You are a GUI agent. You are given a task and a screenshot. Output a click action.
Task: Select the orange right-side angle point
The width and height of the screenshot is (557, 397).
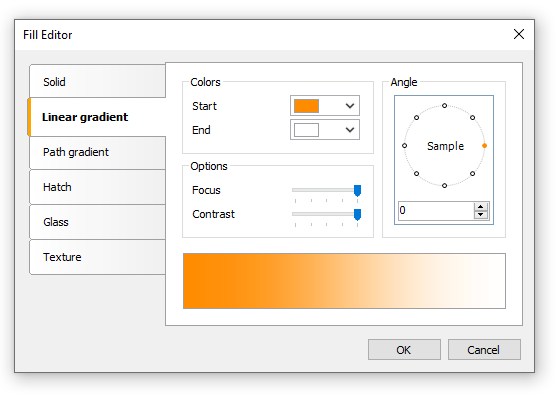(x=484, y=146)
